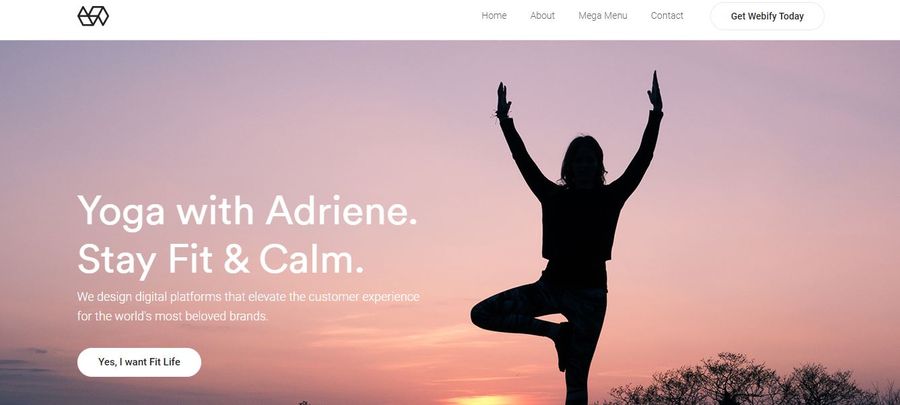This screenshot has width=900, height=405.
Task: Click the tree silhouettes at bottom right
Action: click(746, 380)
